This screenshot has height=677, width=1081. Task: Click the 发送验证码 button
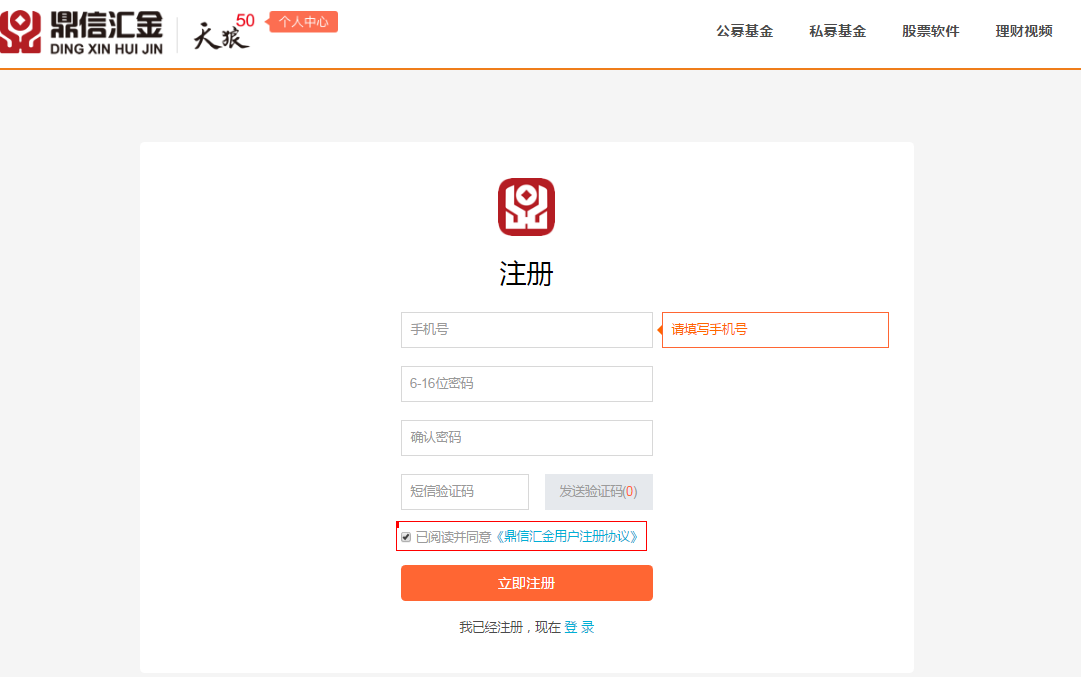pyautogui.click(x=598, y=492)
